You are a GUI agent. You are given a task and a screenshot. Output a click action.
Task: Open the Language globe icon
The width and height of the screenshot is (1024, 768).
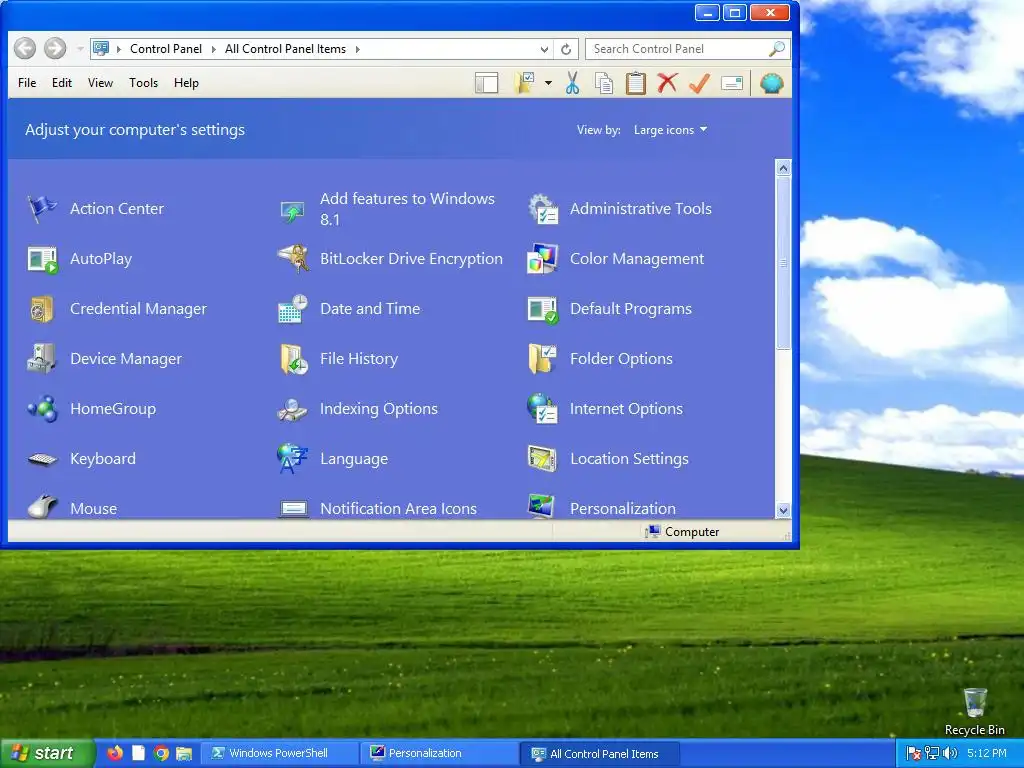tap(292, 459)
